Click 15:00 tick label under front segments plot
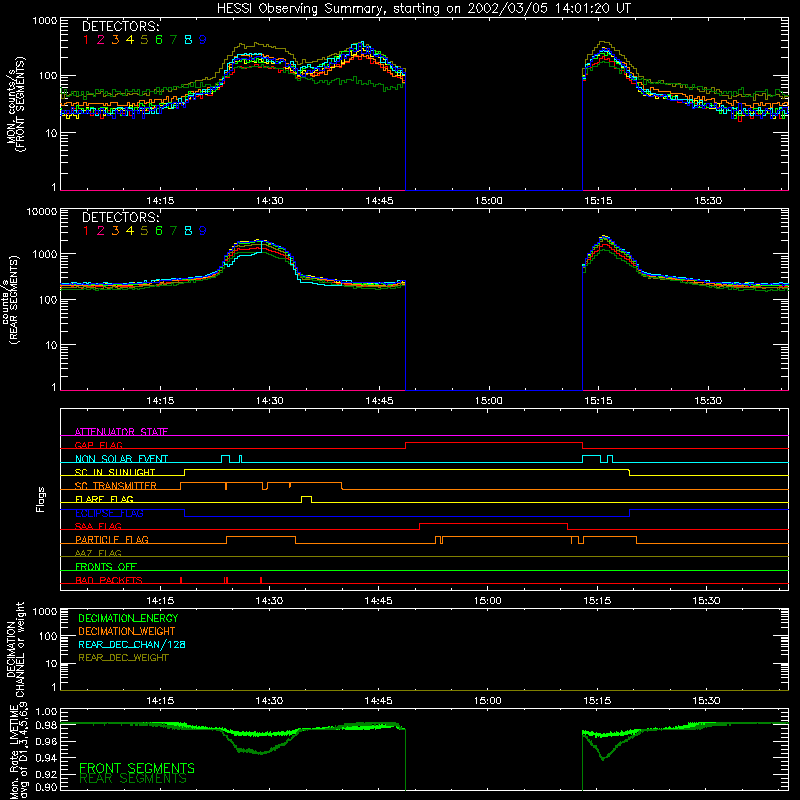 click(x=489, y=201)
